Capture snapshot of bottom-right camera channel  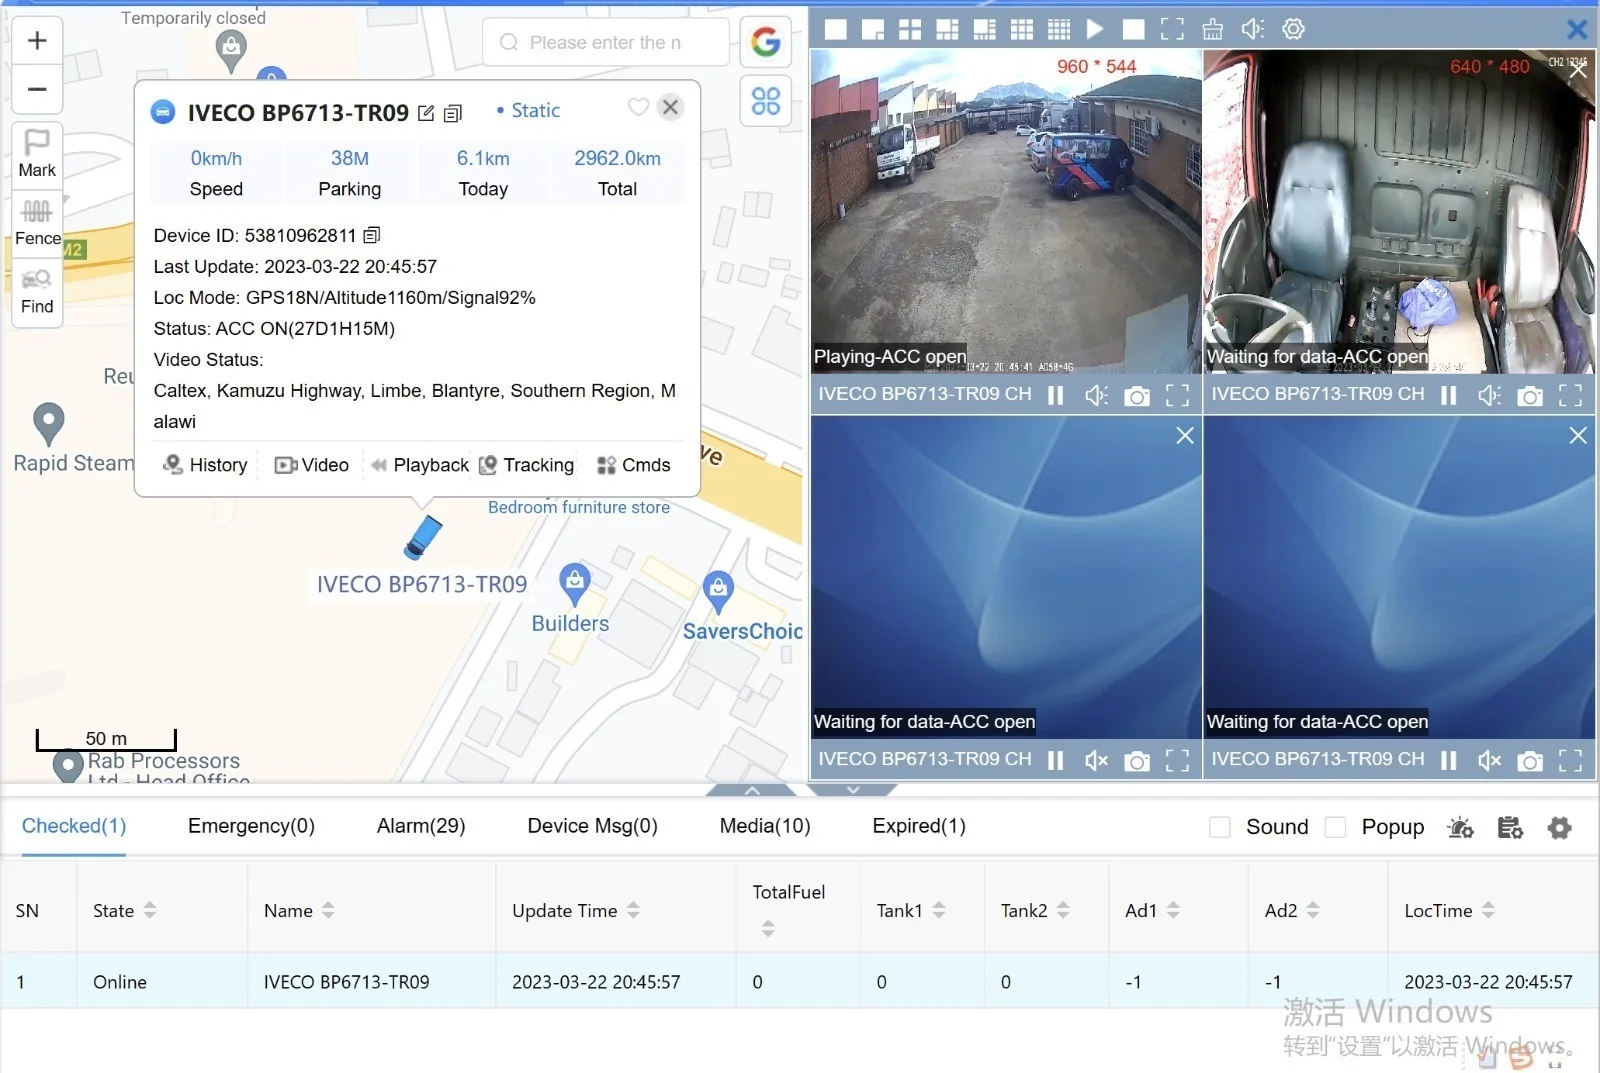point(1530,761)
